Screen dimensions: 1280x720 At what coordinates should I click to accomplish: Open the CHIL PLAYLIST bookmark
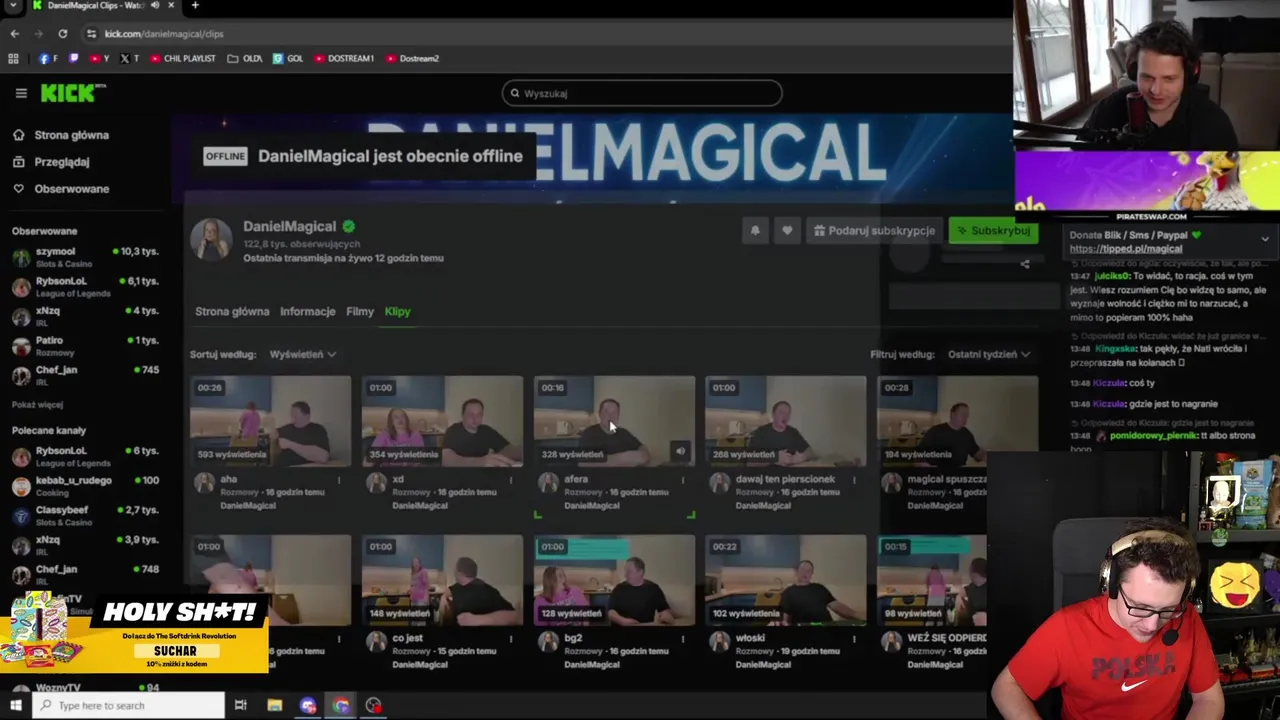point(182,58)
